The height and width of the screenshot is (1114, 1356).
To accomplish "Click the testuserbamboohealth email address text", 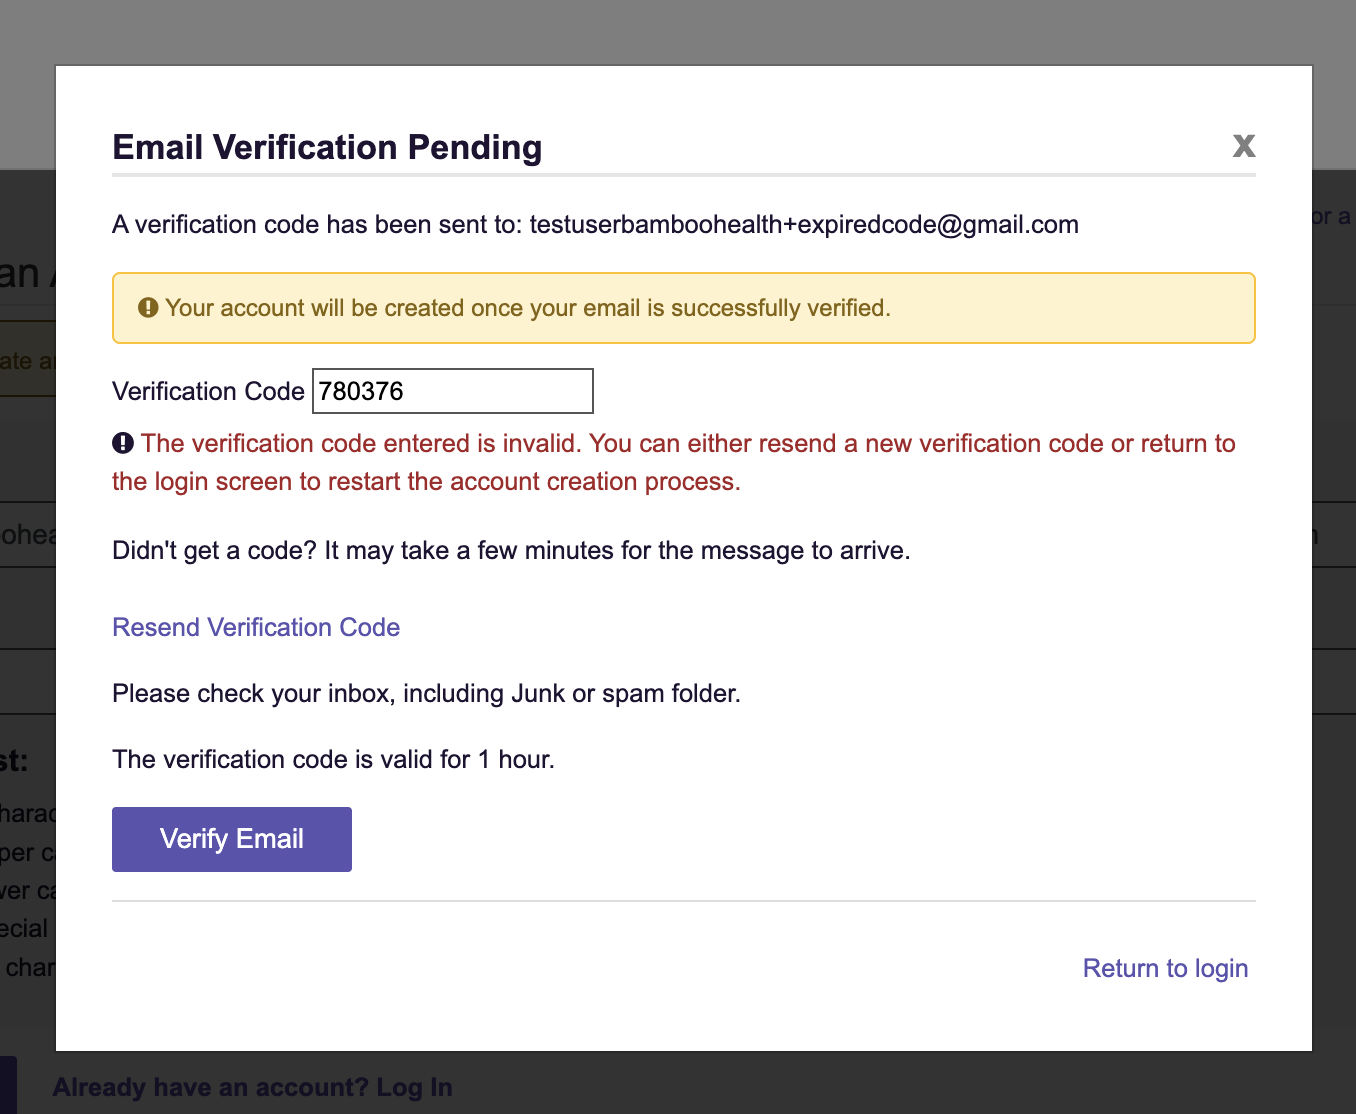I will point(804,224).
